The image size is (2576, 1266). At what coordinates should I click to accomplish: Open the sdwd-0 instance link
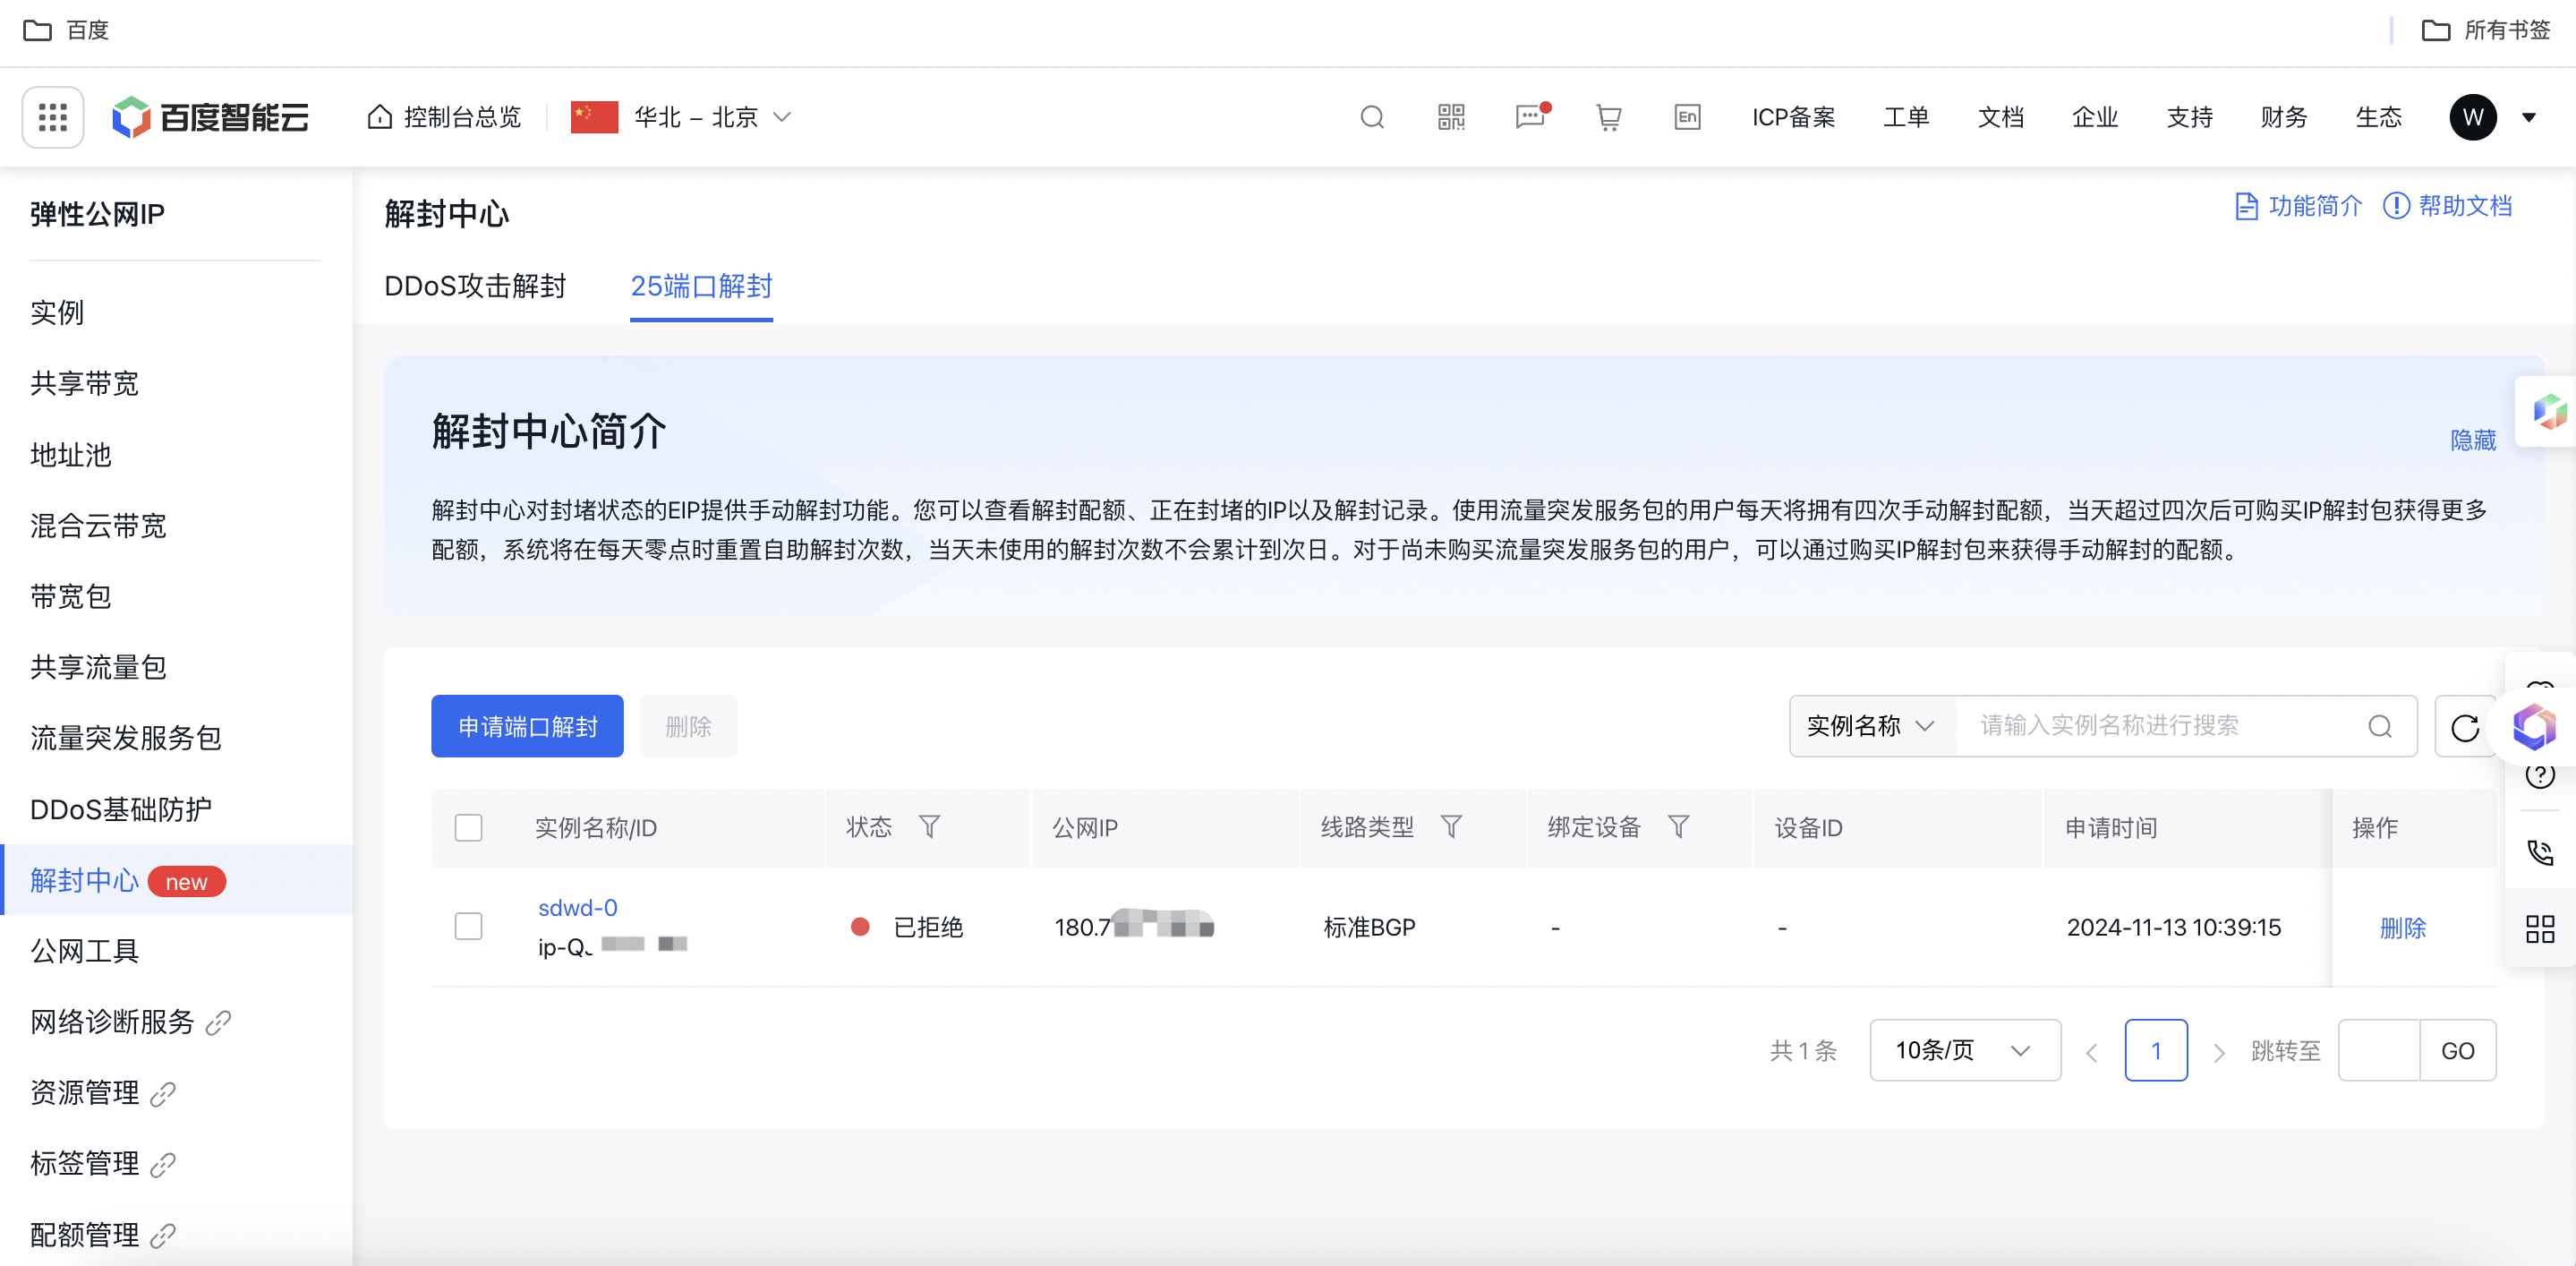(577, 908)
